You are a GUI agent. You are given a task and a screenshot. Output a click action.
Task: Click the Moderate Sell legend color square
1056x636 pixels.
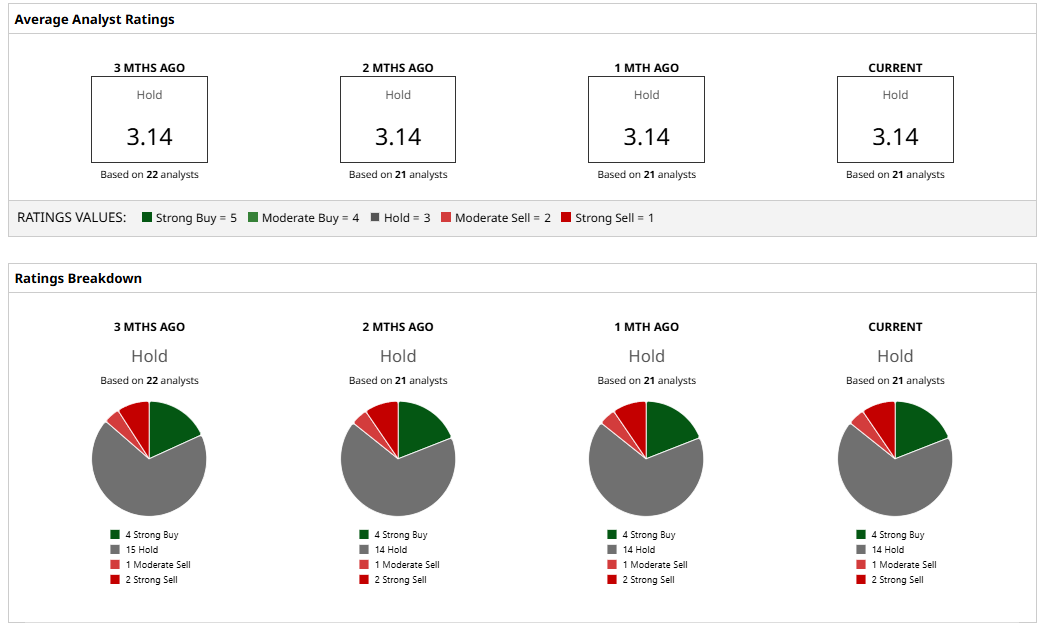[x=446, y=217]
